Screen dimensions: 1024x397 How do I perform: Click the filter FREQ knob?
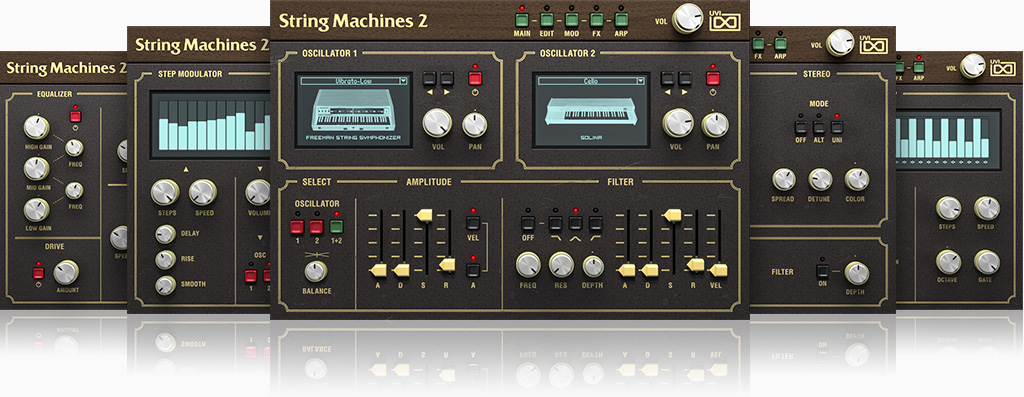[528, 264]
